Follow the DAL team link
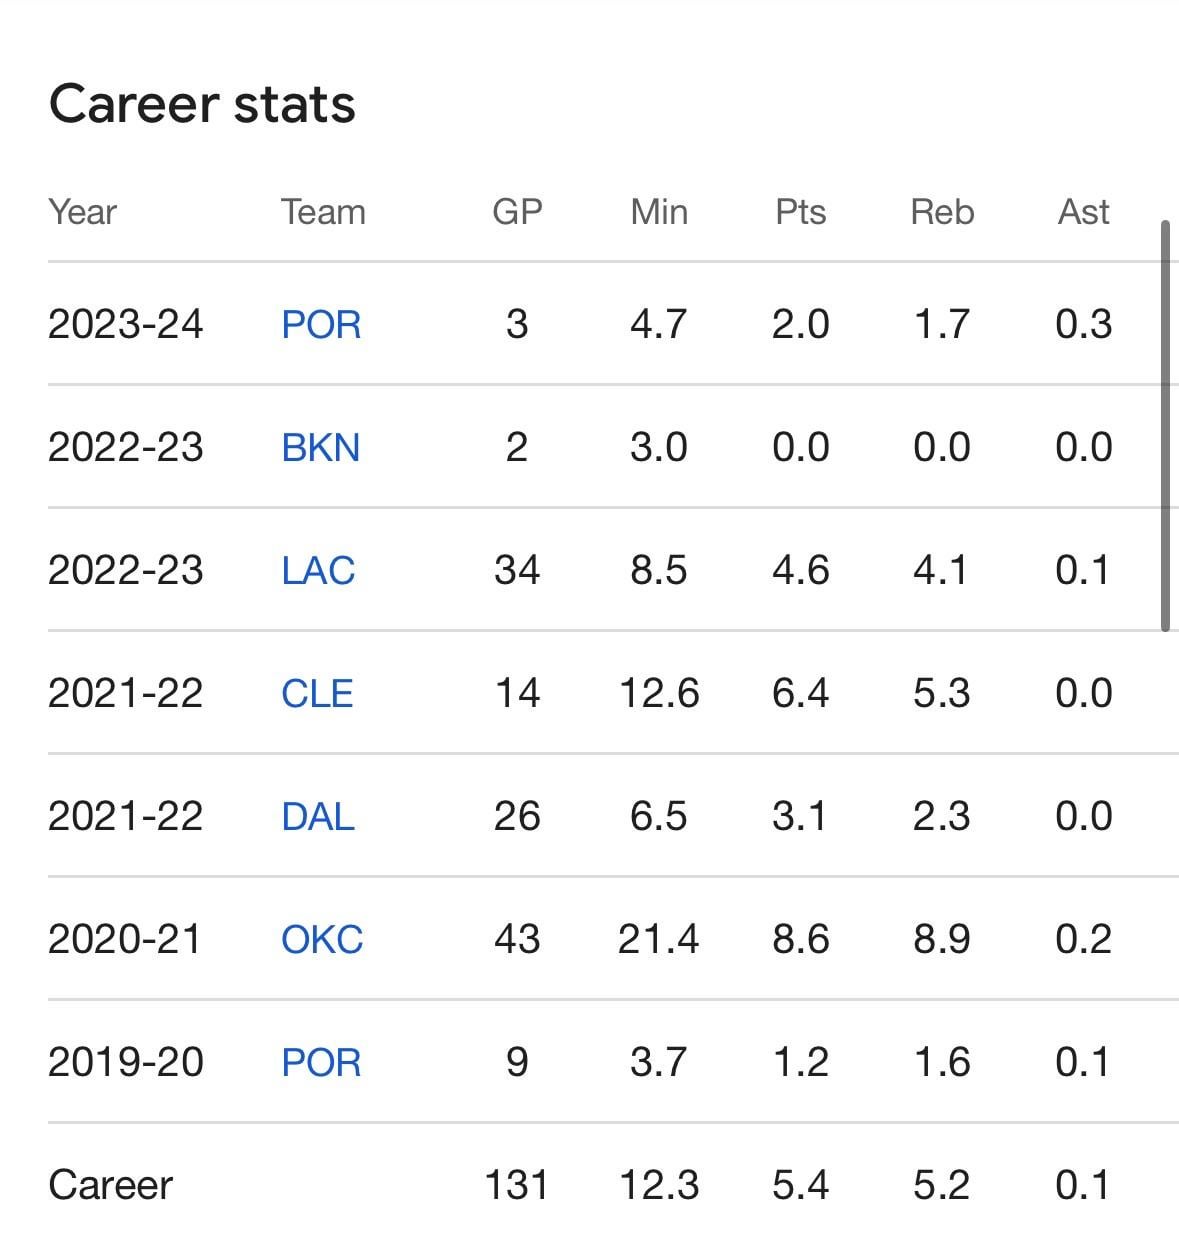The image size is (1179, 1239). pos(318,817)
